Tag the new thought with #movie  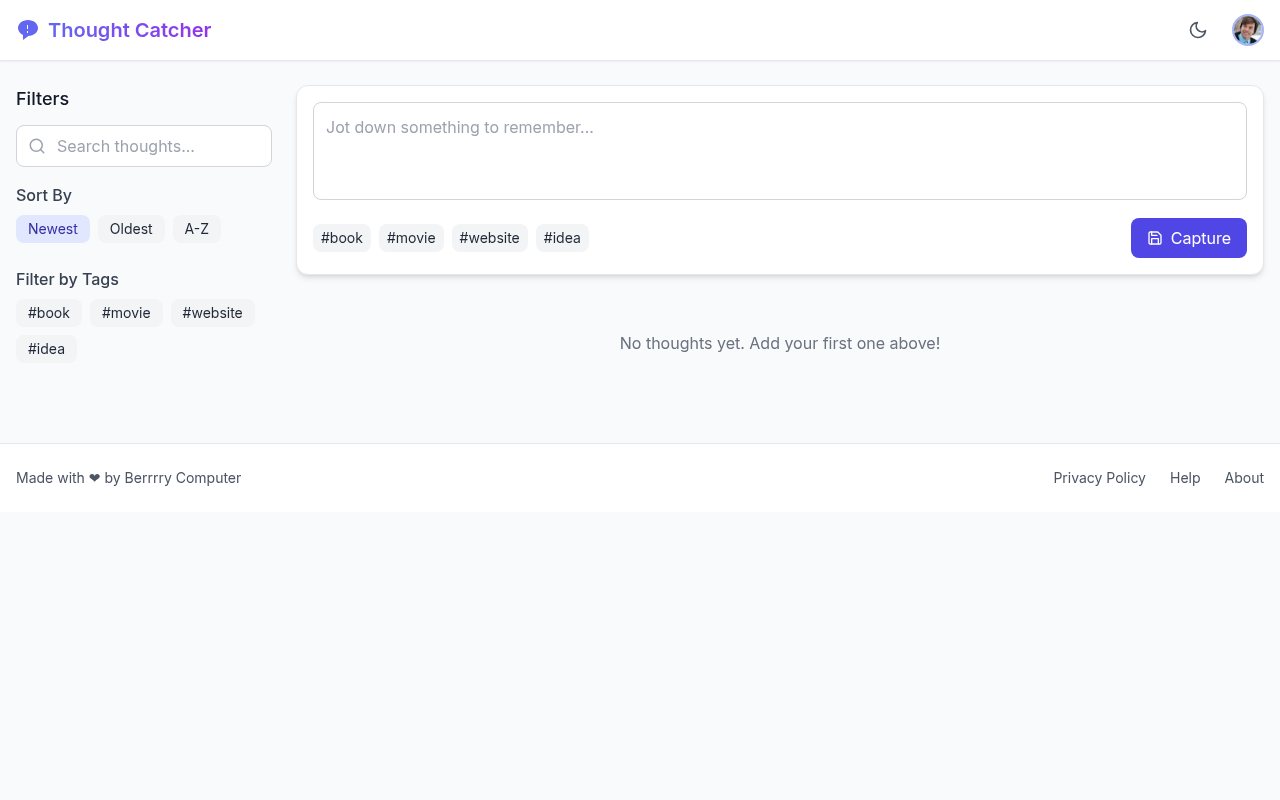pyautogui.click(x=410, y=238)
